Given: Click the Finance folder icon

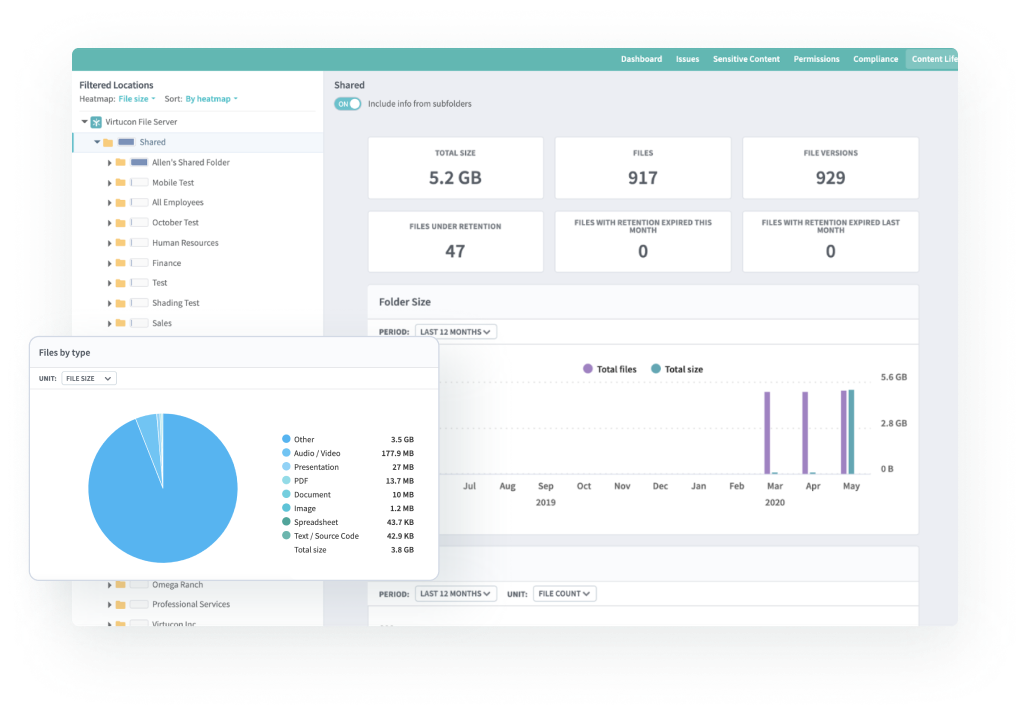Looking at the screenshot, I should point(120,263).
